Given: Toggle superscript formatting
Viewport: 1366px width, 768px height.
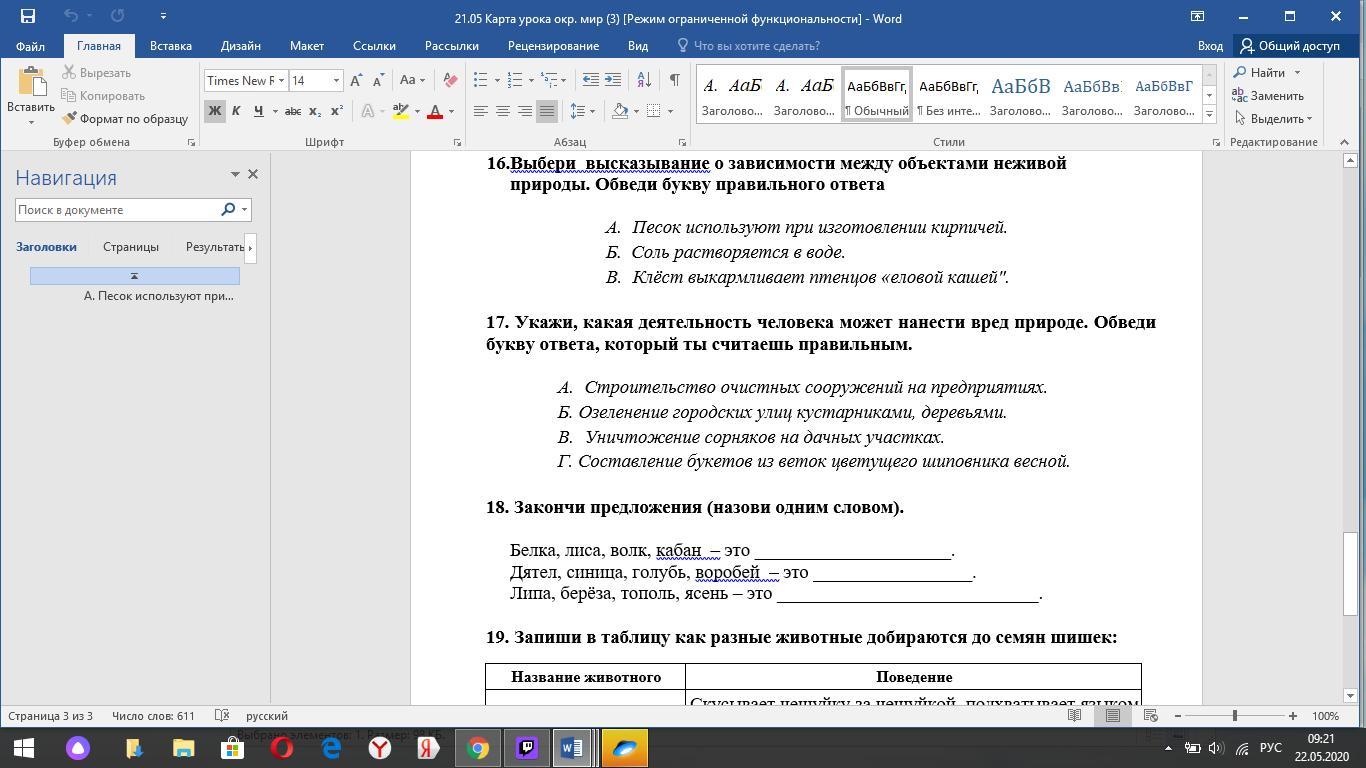Looking at the screenshot, I should coord(337,111).
